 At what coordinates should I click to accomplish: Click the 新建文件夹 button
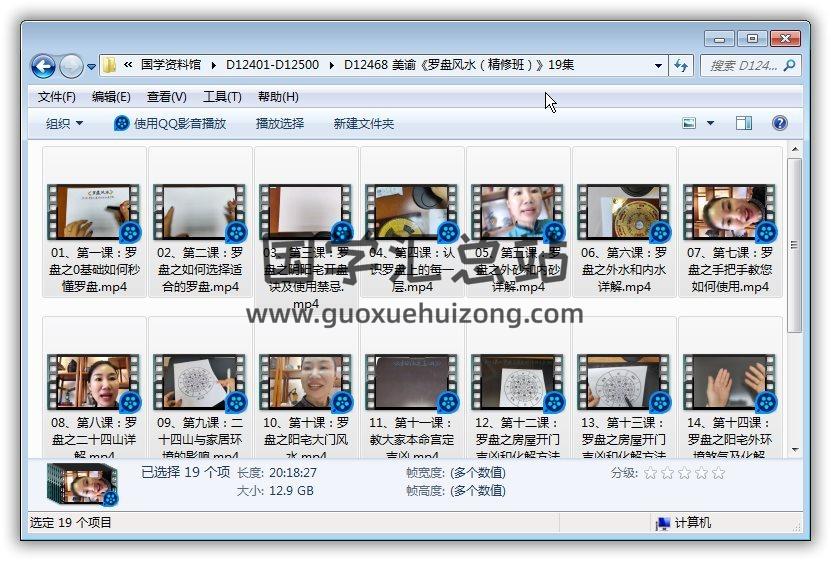(x=363, y=123)
